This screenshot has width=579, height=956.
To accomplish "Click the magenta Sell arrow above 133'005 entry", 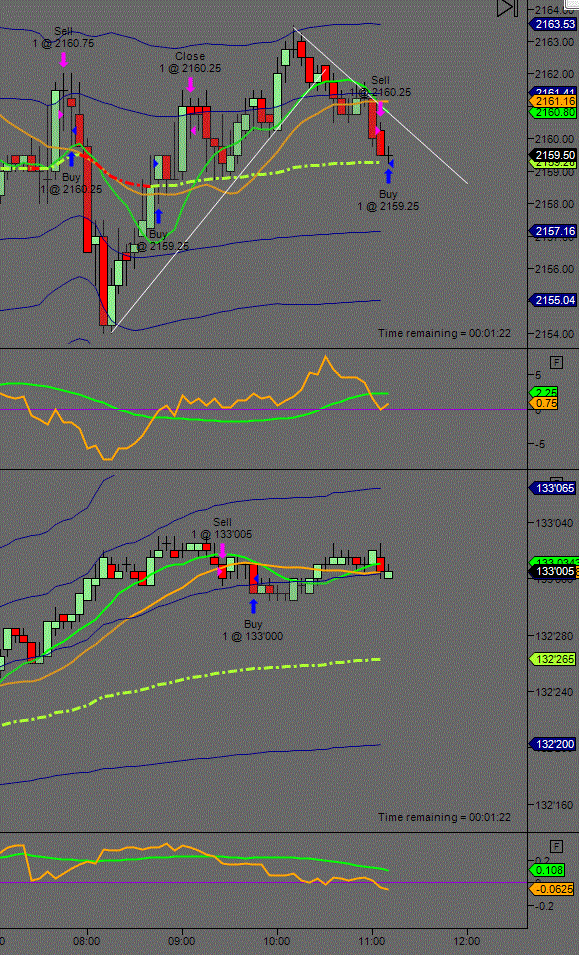I will [x=222, y=550].
